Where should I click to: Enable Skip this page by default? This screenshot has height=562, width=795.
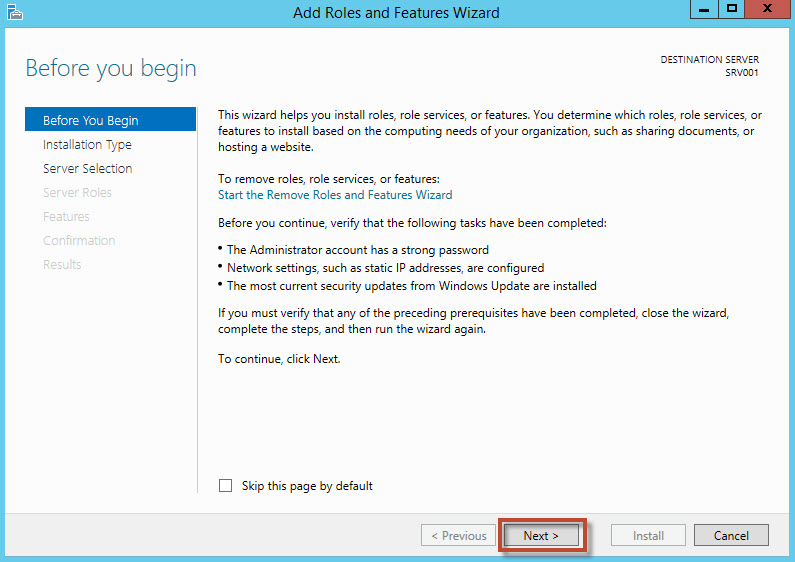(x=226, y=486)
